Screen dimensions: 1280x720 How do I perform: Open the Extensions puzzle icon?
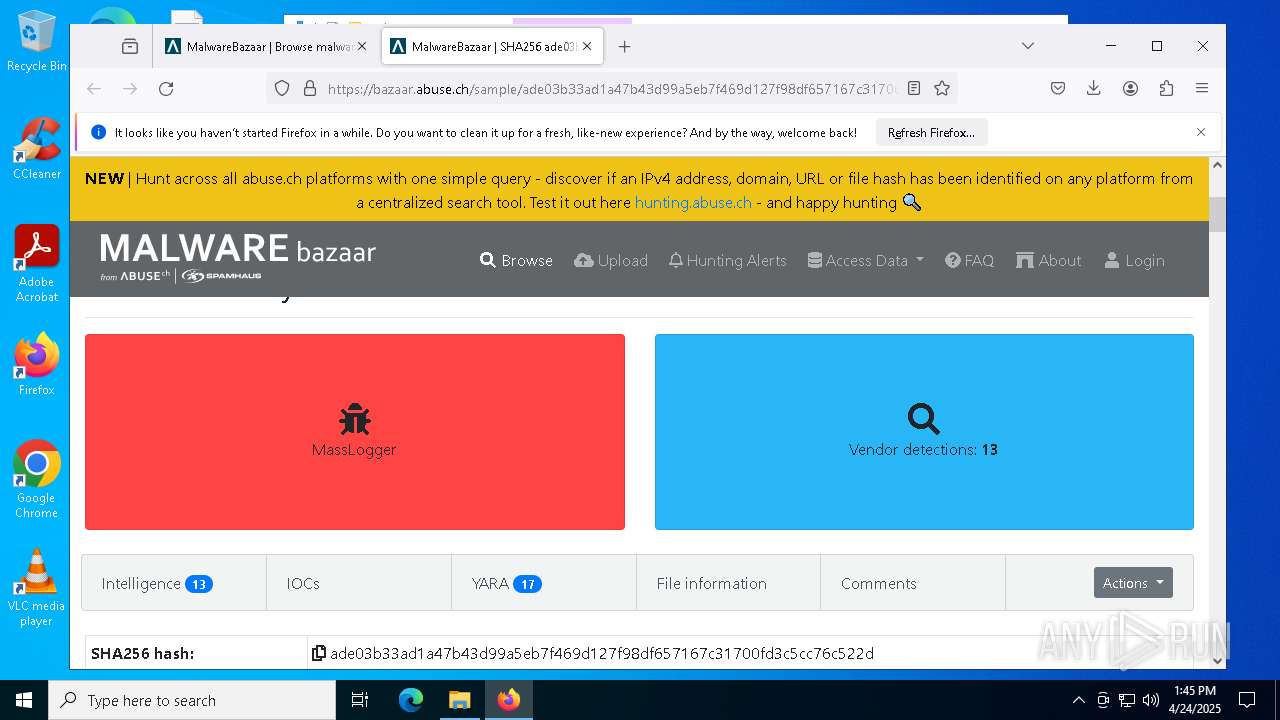[1166, 89]
